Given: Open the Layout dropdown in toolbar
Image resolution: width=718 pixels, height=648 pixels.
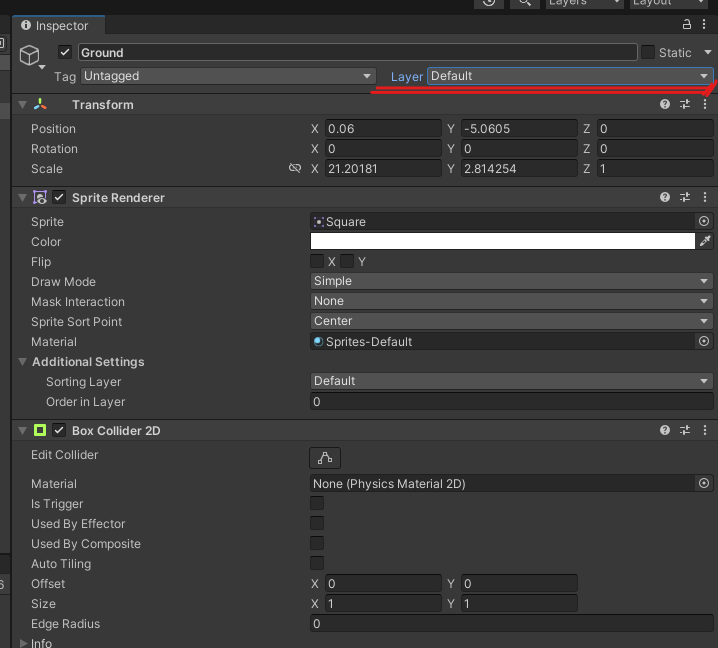Looking at the screenshot, I should click(x=669, y=3).
